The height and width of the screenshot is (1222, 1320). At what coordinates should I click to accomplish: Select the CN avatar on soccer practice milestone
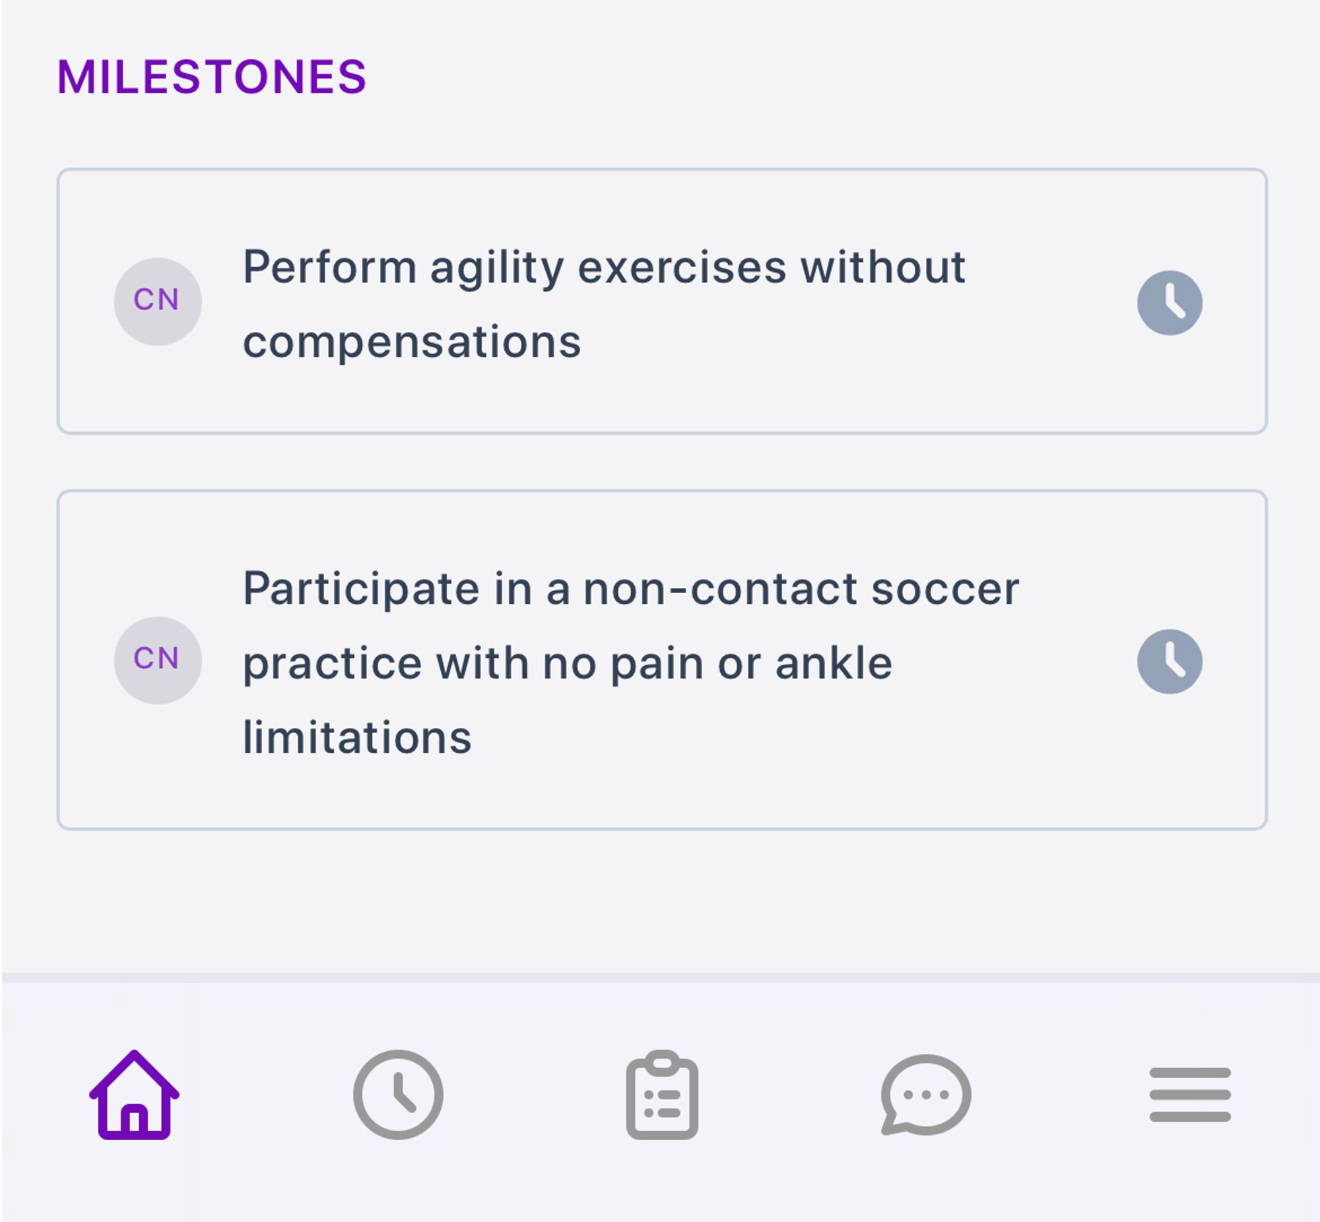158,660
